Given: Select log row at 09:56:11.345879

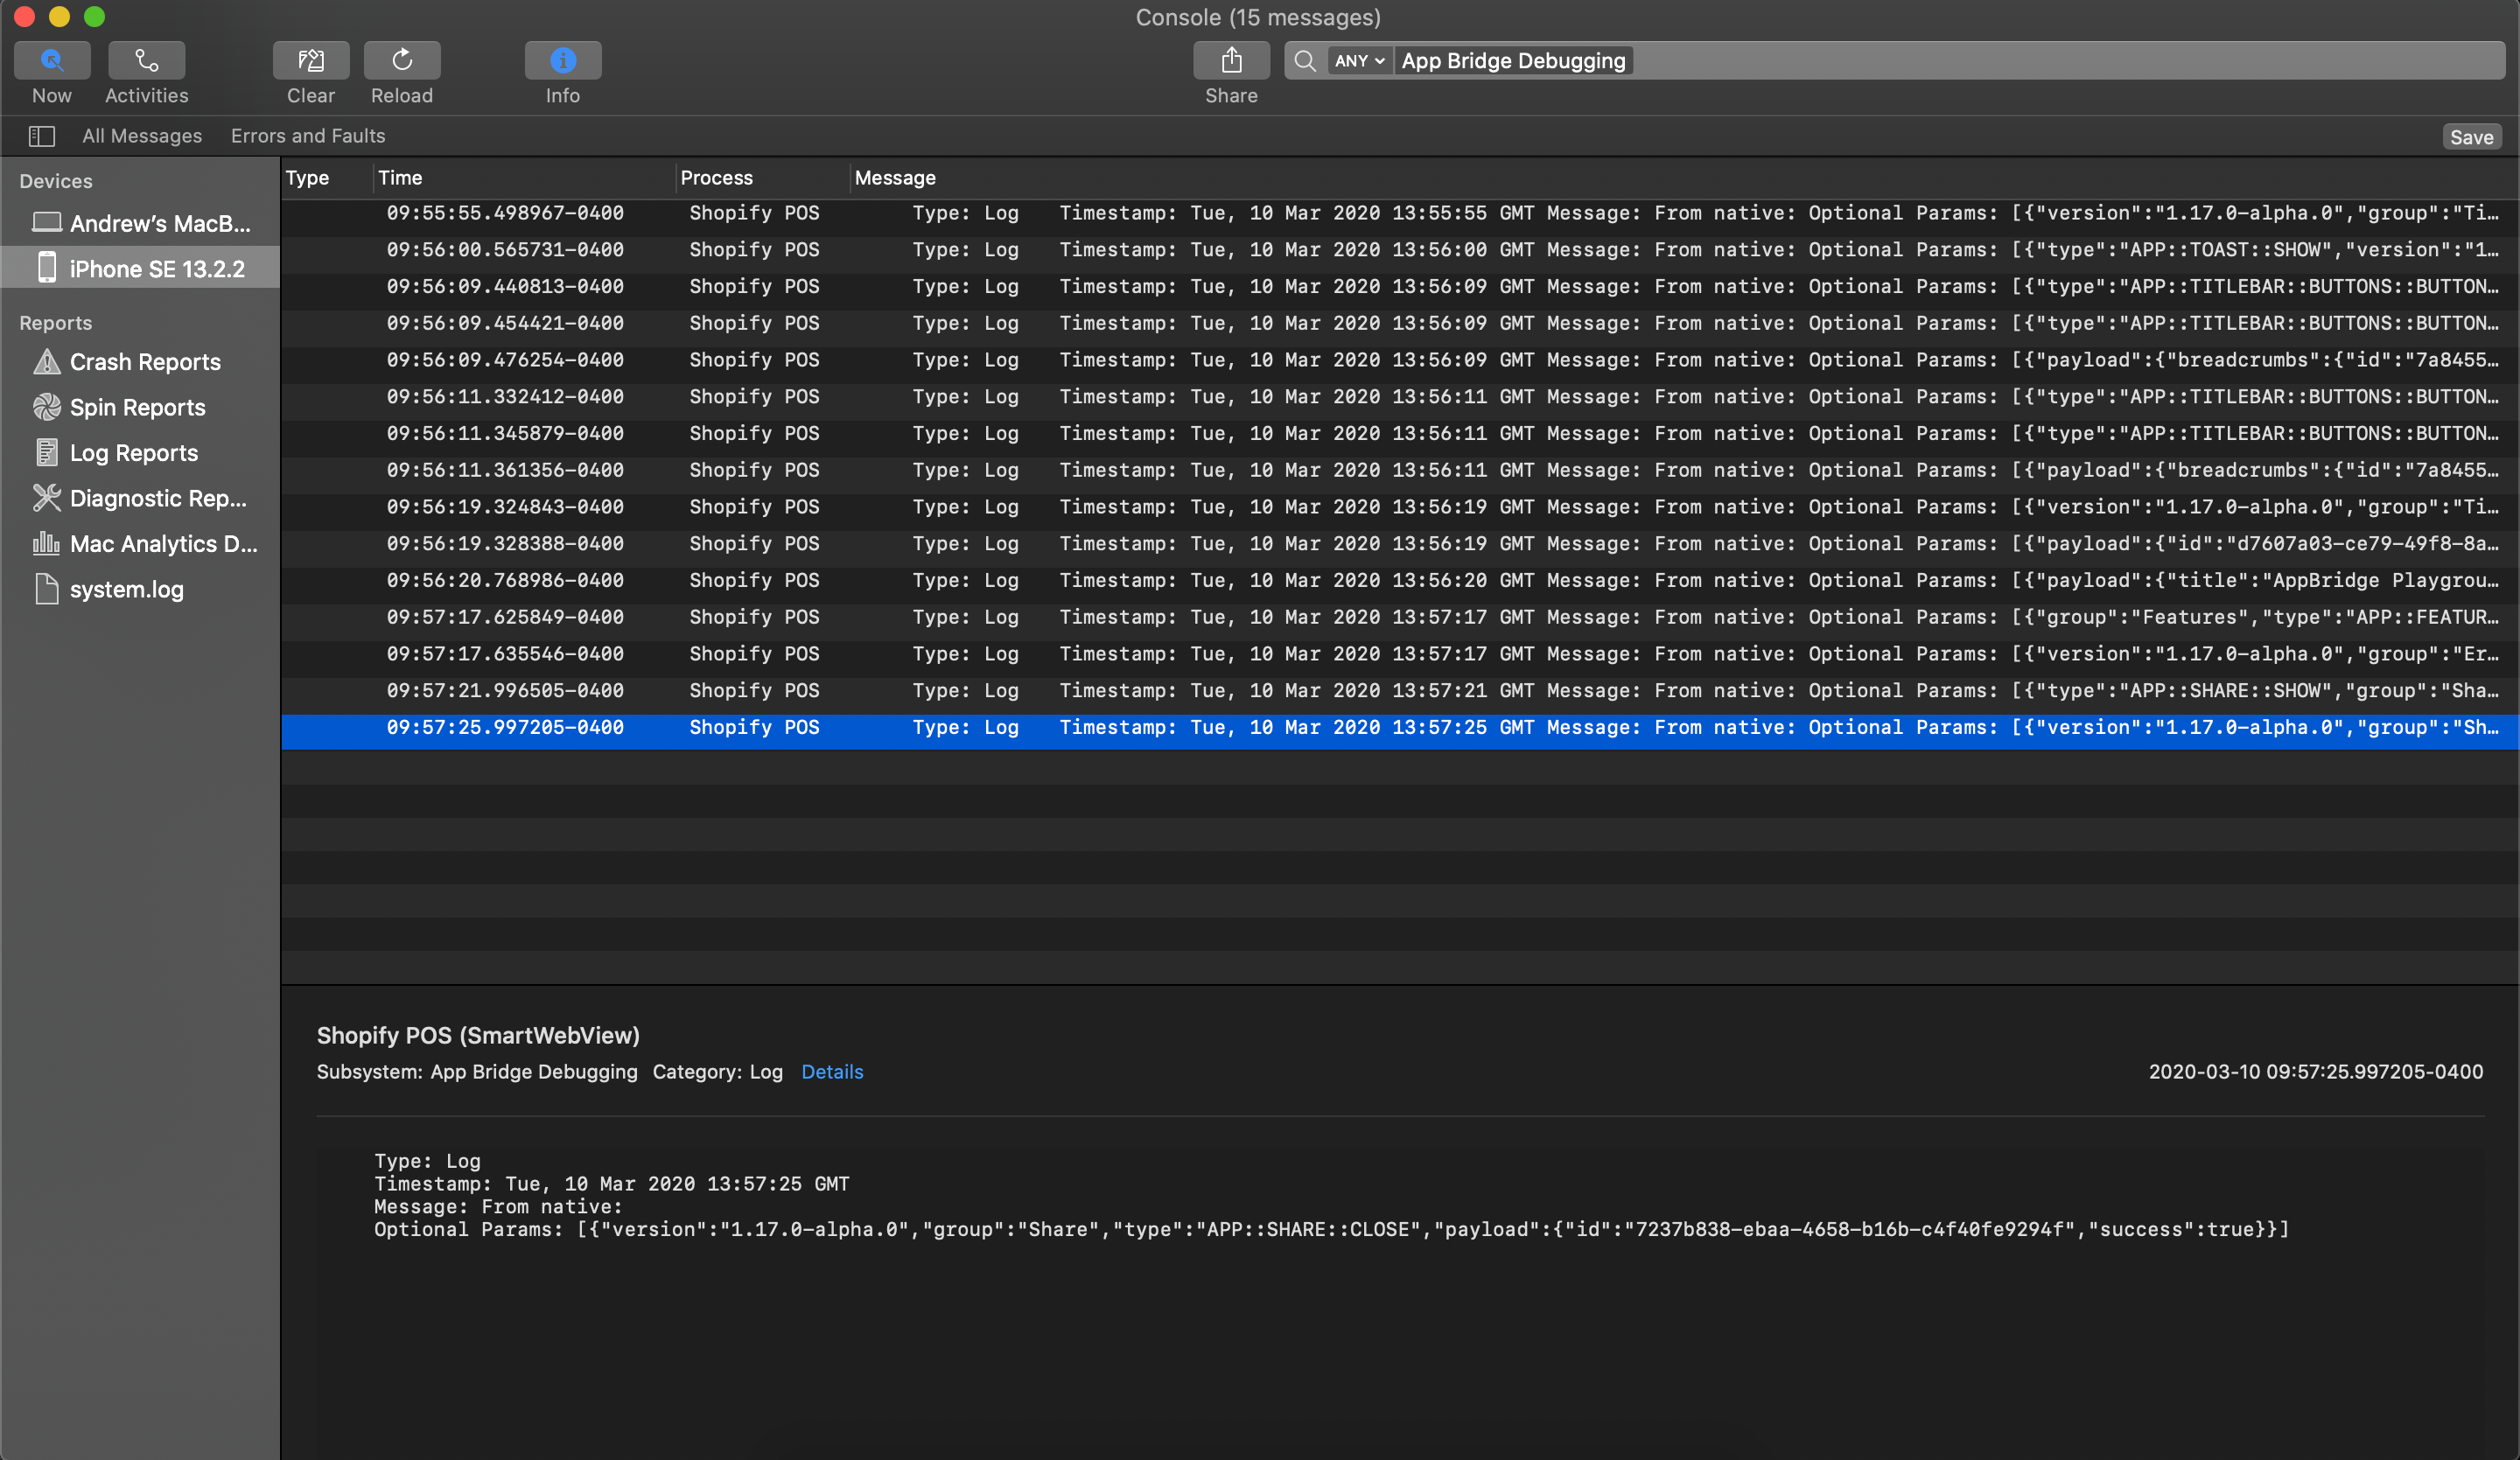Looking at the screenshot, I should pyautogui.click(x=1400, y=434).
